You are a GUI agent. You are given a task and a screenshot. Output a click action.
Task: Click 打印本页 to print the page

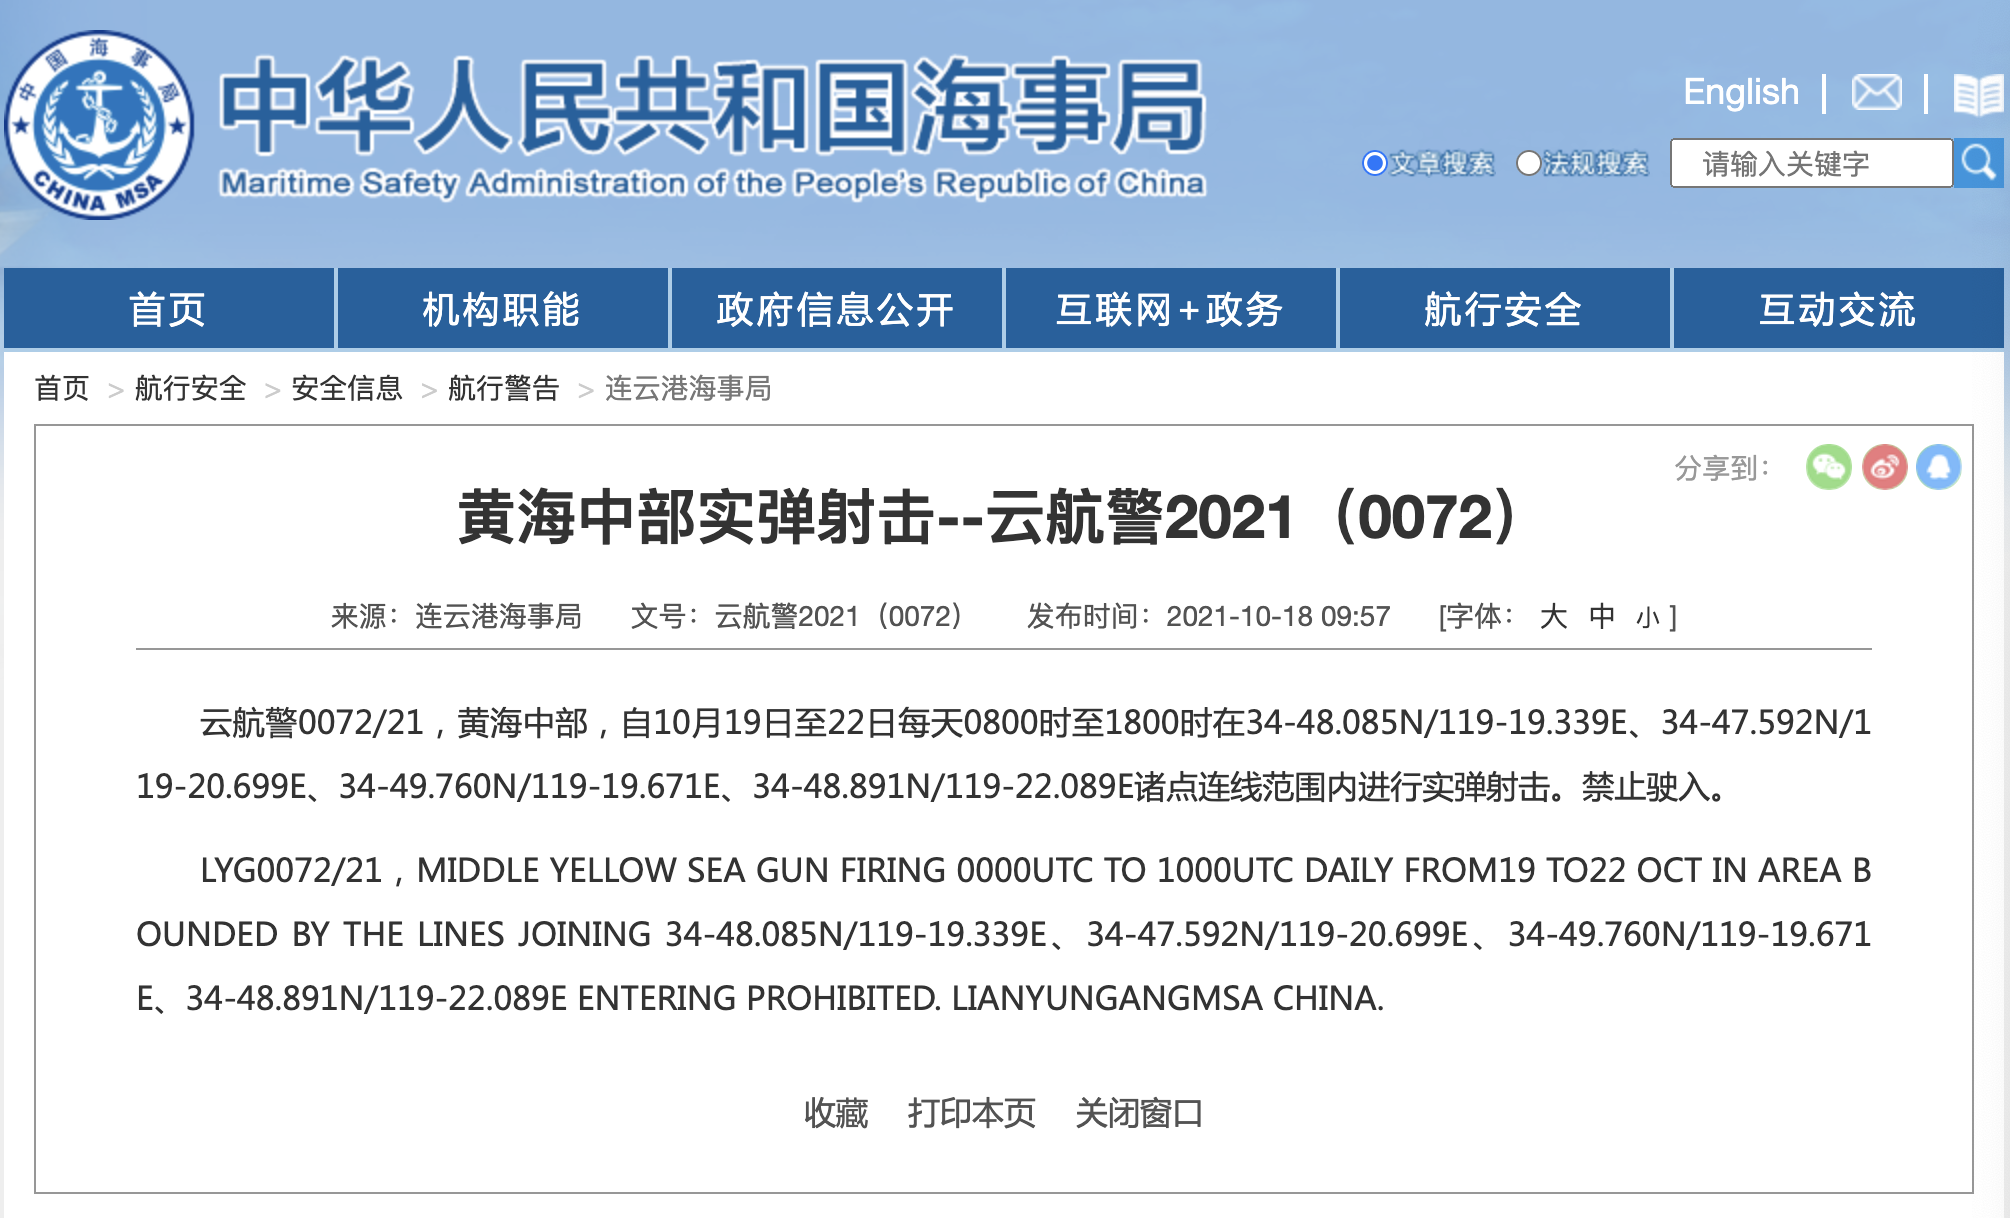[971, 1113]
